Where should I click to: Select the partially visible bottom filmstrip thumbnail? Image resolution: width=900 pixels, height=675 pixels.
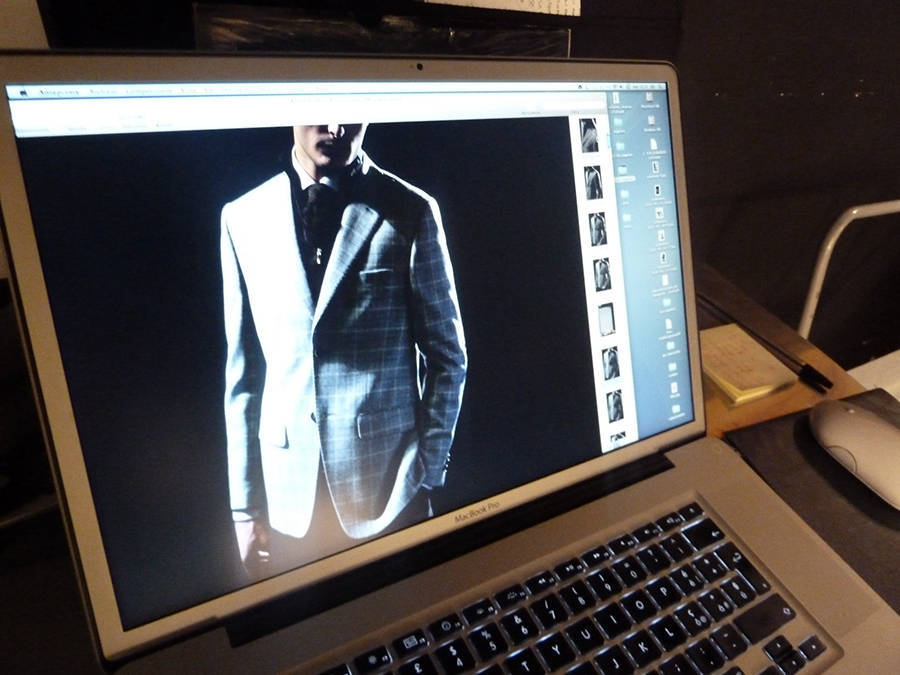click(617, 437)
